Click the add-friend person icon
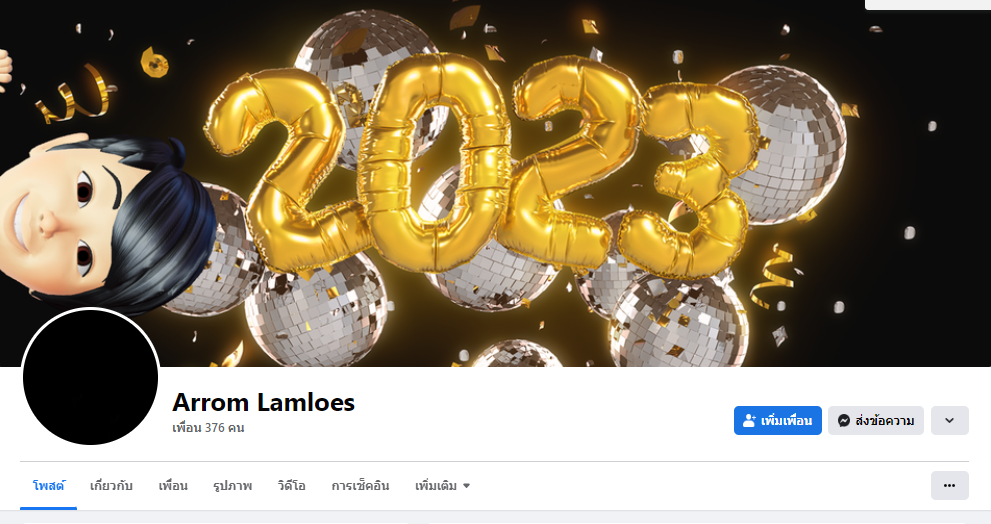 pyautogui.click(x=749, y=420)
